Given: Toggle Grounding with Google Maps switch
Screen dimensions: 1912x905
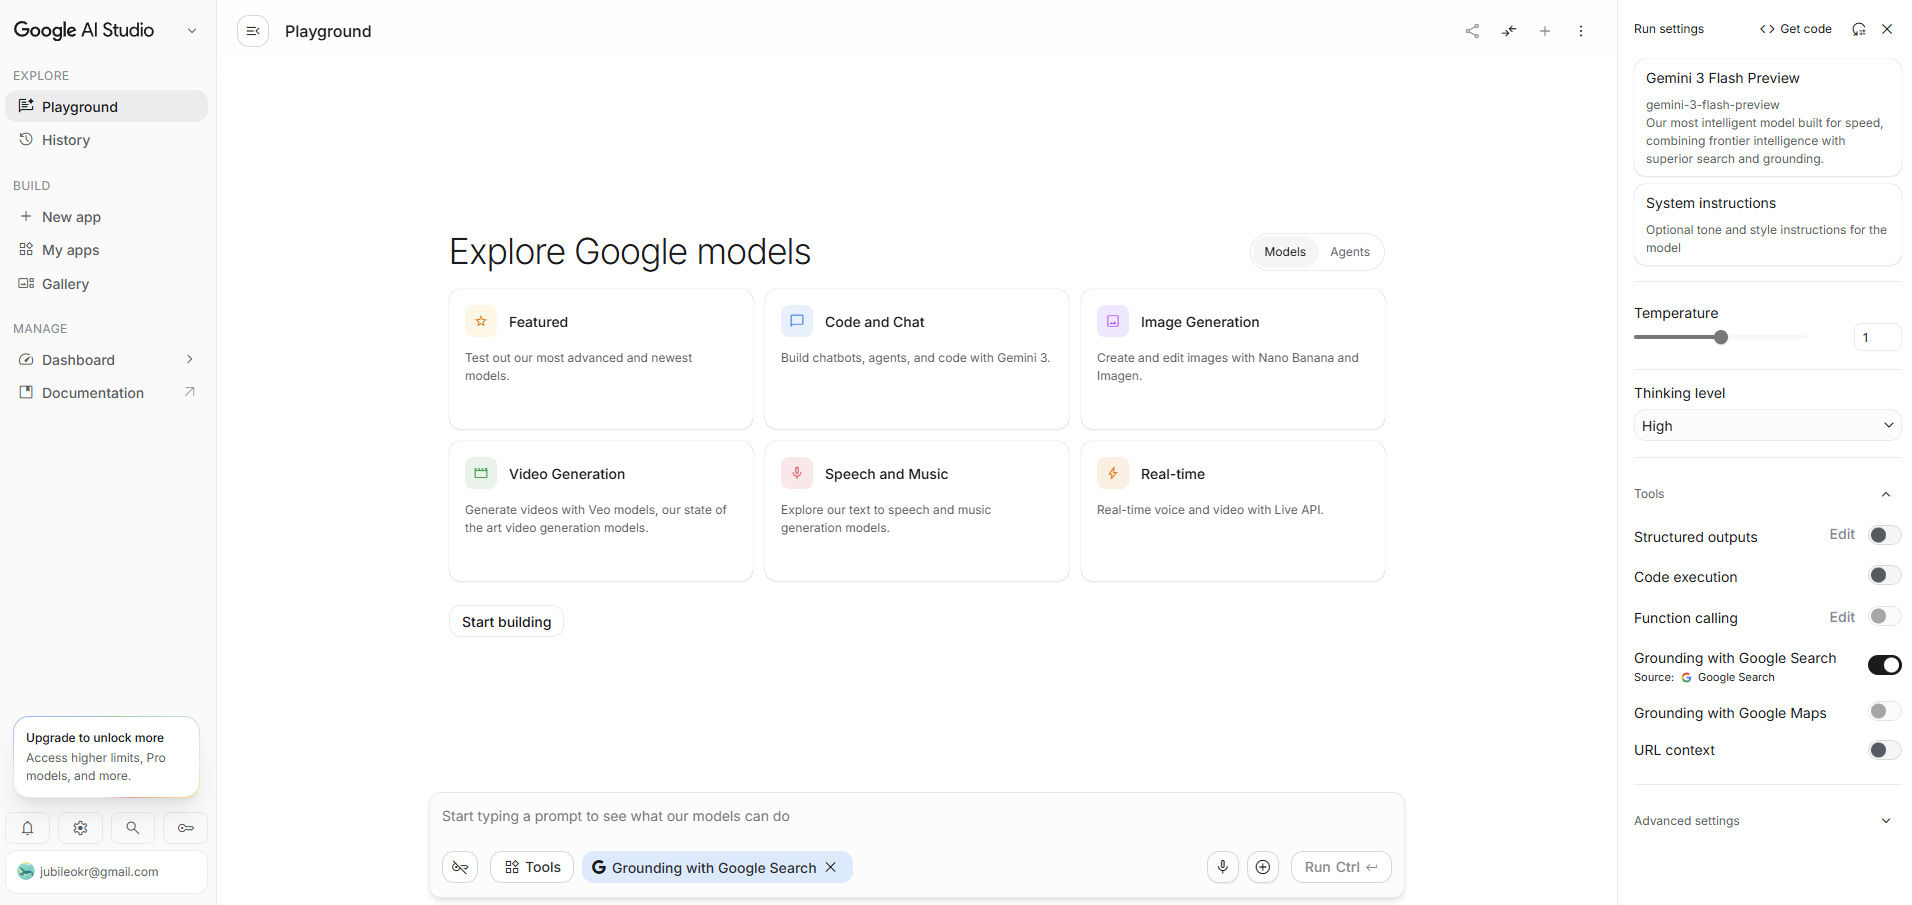Looking at the screenshot, I should point(1885,711).
